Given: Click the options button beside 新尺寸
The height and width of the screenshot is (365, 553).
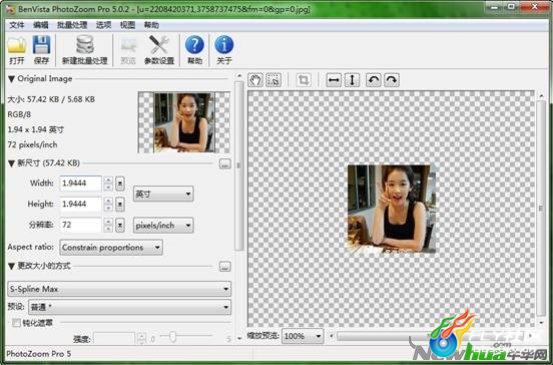Looking at the screenshot, I should [225, 164].
